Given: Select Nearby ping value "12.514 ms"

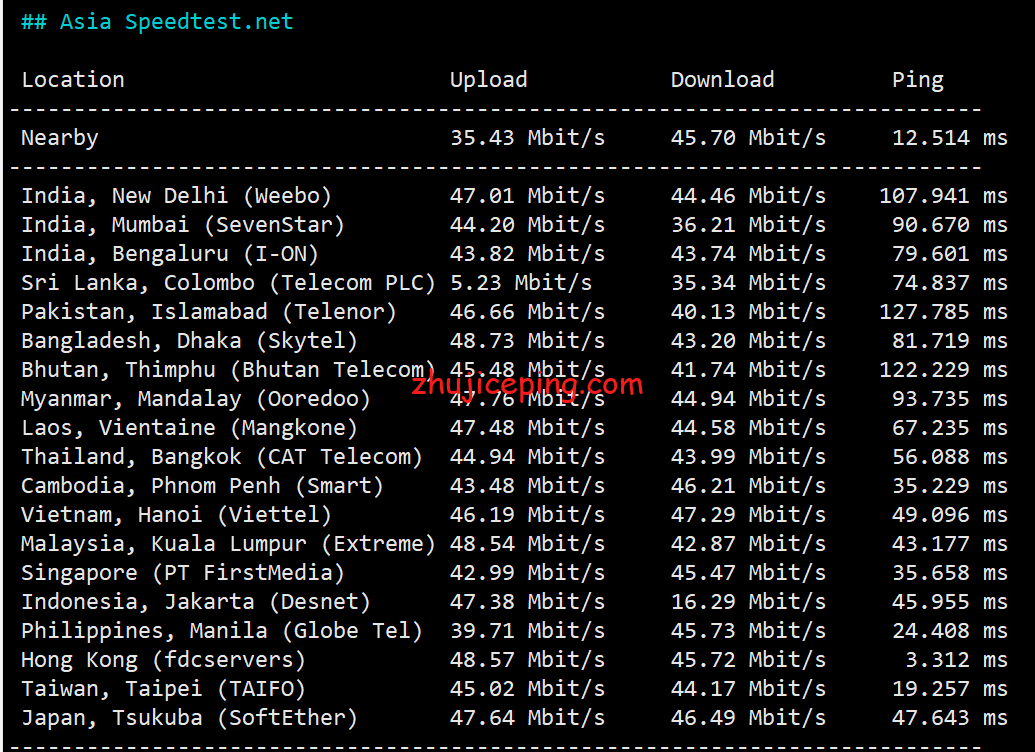Looking at the screenshot, I should 950,138.
